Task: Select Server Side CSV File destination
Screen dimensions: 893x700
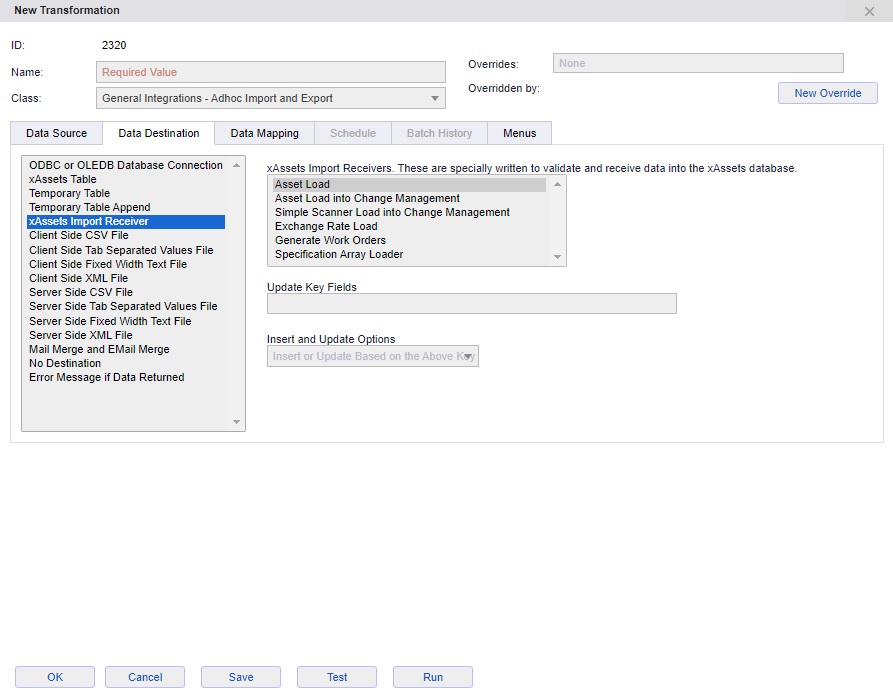Action: pyautogui.click(x=81, y=292)
